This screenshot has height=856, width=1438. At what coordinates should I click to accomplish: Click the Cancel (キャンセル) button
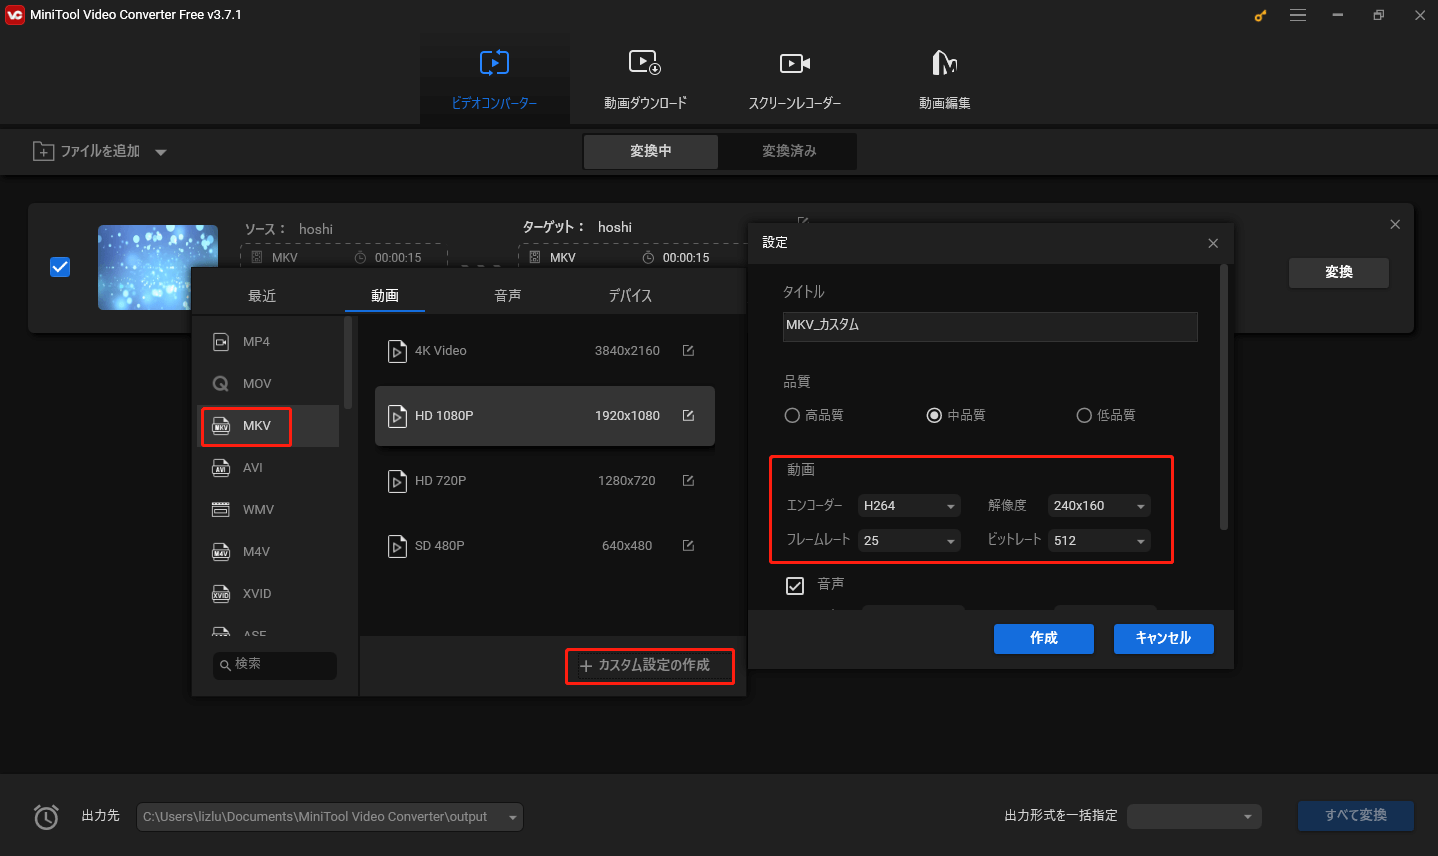tap(1164, 638)
